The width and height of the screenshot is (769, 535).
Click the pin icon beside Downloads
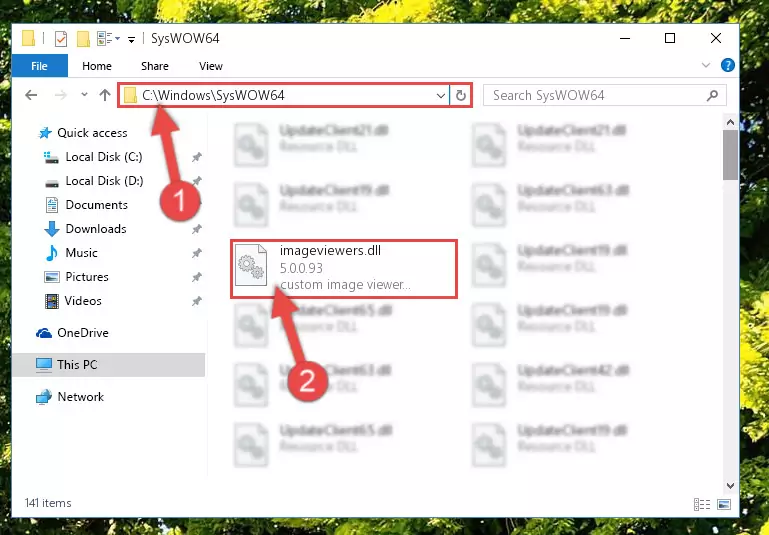(197, 229)
